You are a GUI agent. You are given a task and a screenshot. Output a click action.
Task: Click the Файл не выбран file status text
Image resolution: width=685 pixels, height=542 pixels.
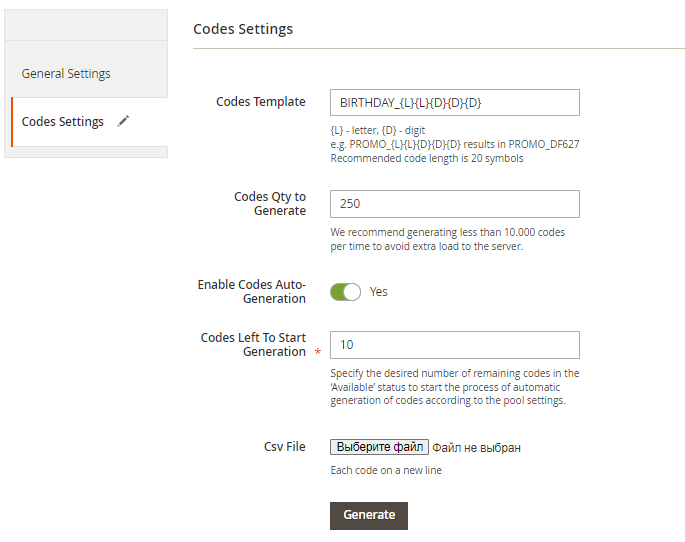tap(476, 448)
